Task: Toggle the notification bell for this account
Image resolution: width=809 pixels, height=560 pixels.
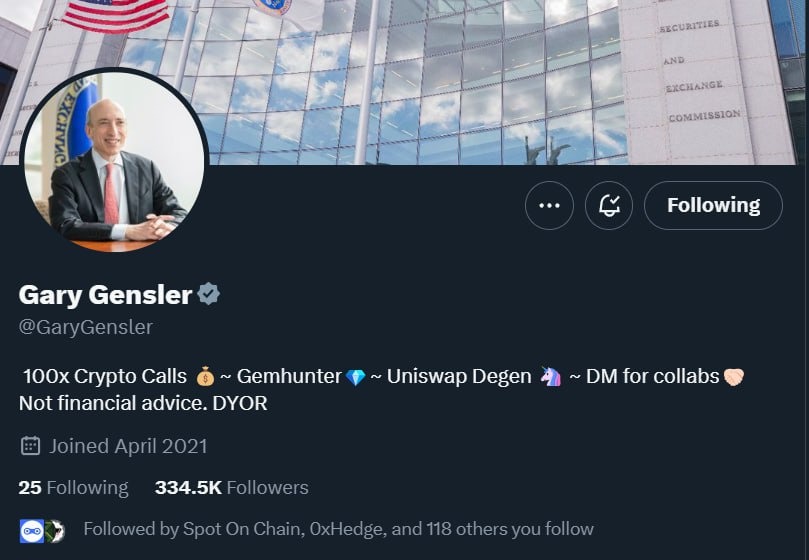Action: (609, 205)
